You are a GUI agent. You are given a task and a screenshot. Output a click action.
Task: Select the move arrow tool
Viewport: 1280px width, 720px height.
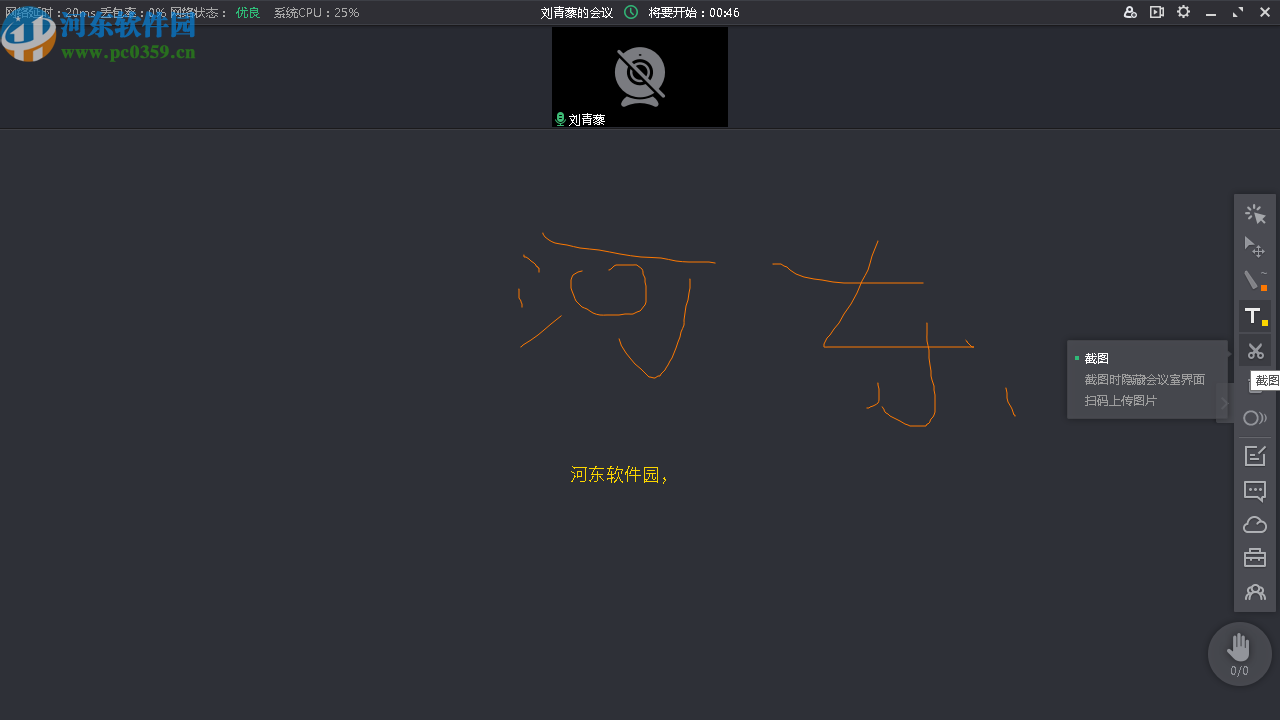[x=1254, y=247]
